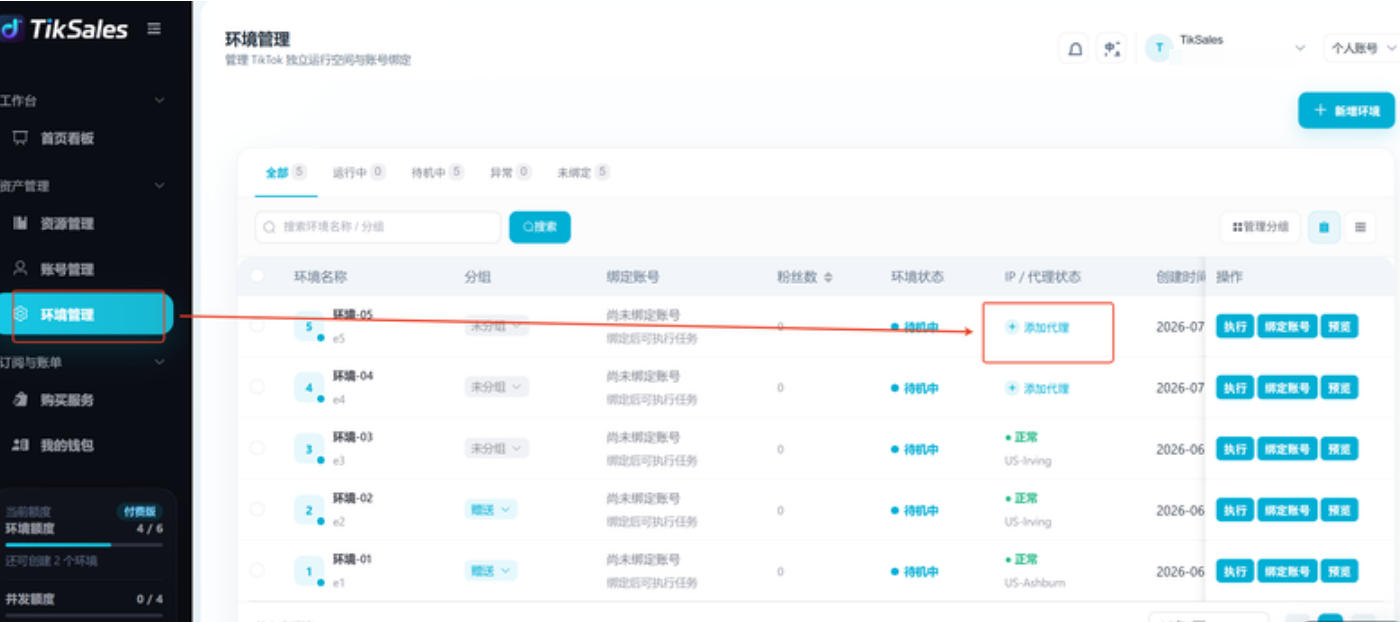
Task: Open group dropdown for 环境-04
Action: point(496,387)
